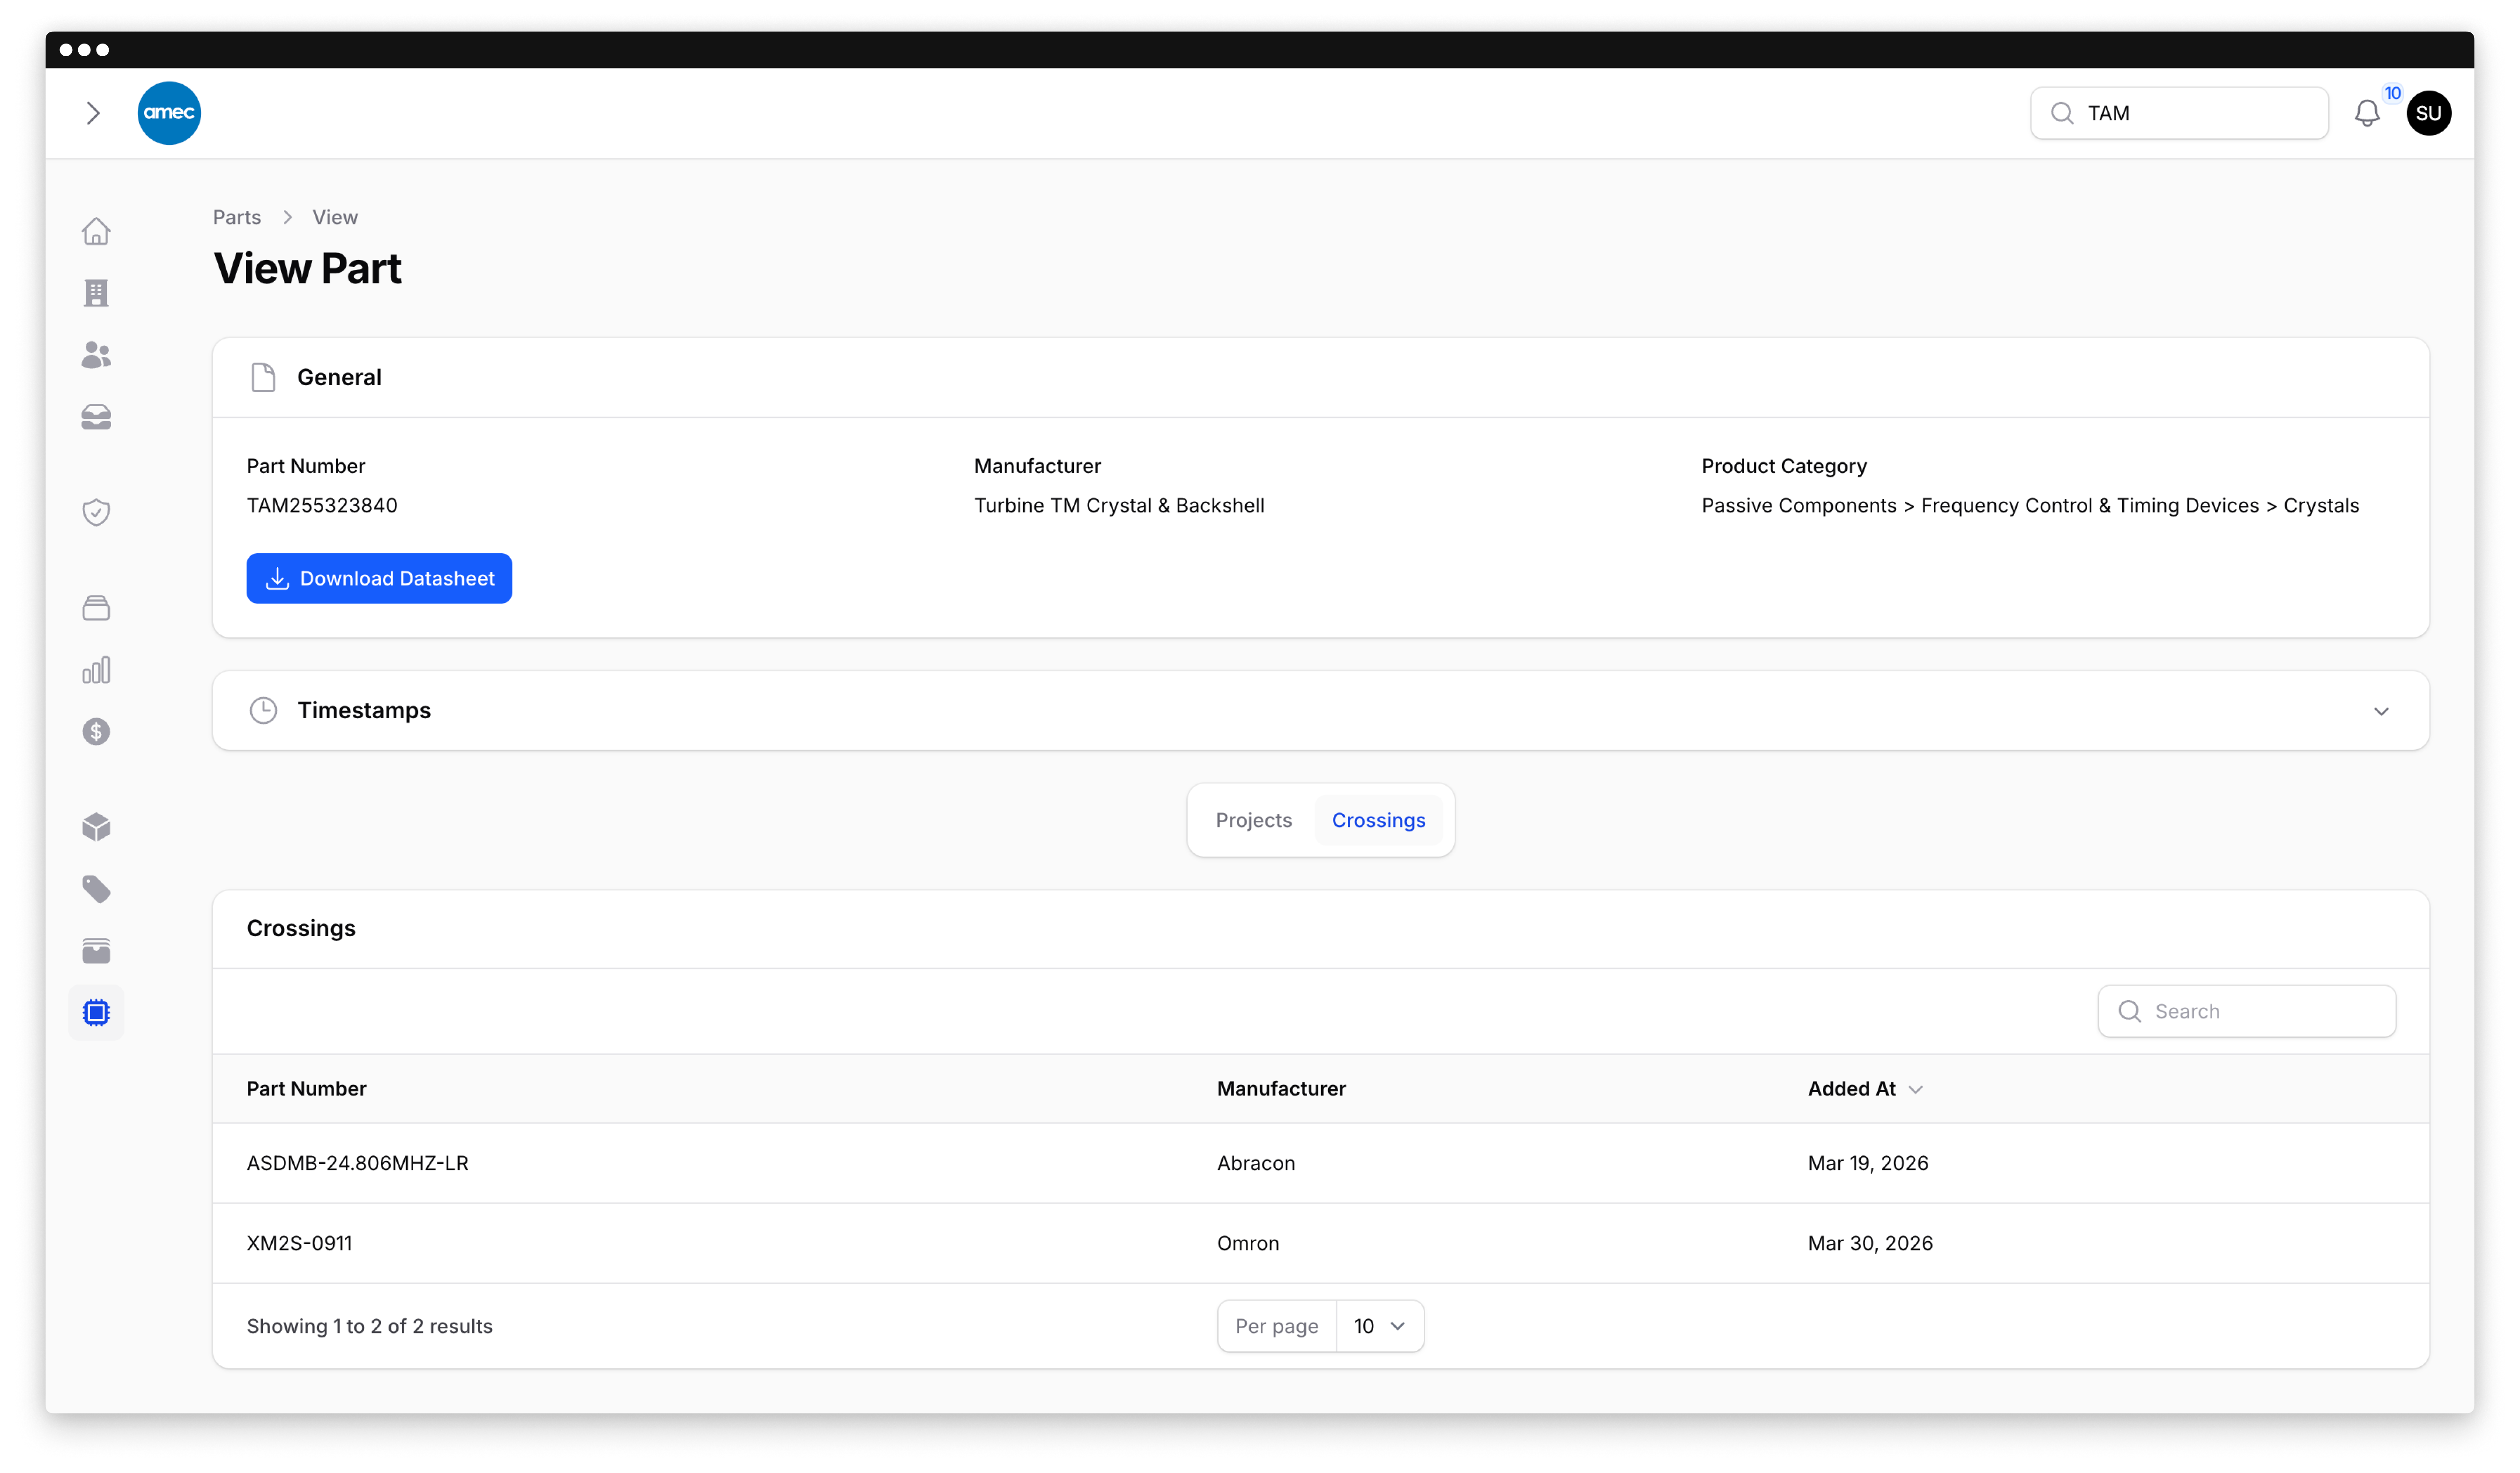
Task: Expand the sidebar with the chevron arrow
Action: [93, 113]
